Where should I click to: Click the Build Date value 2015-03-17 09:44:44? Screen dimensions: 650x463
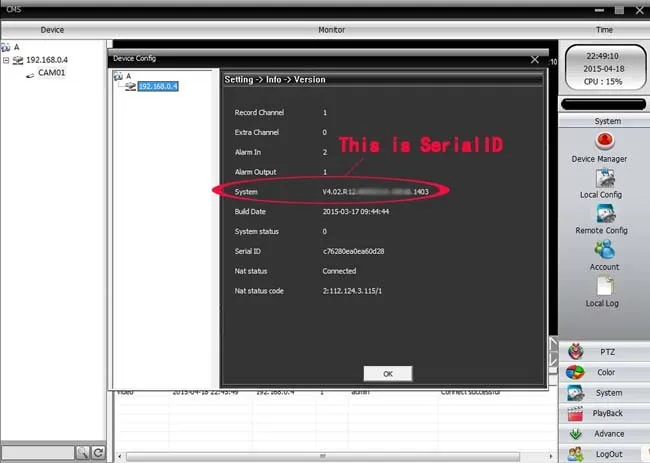(356, 211)
